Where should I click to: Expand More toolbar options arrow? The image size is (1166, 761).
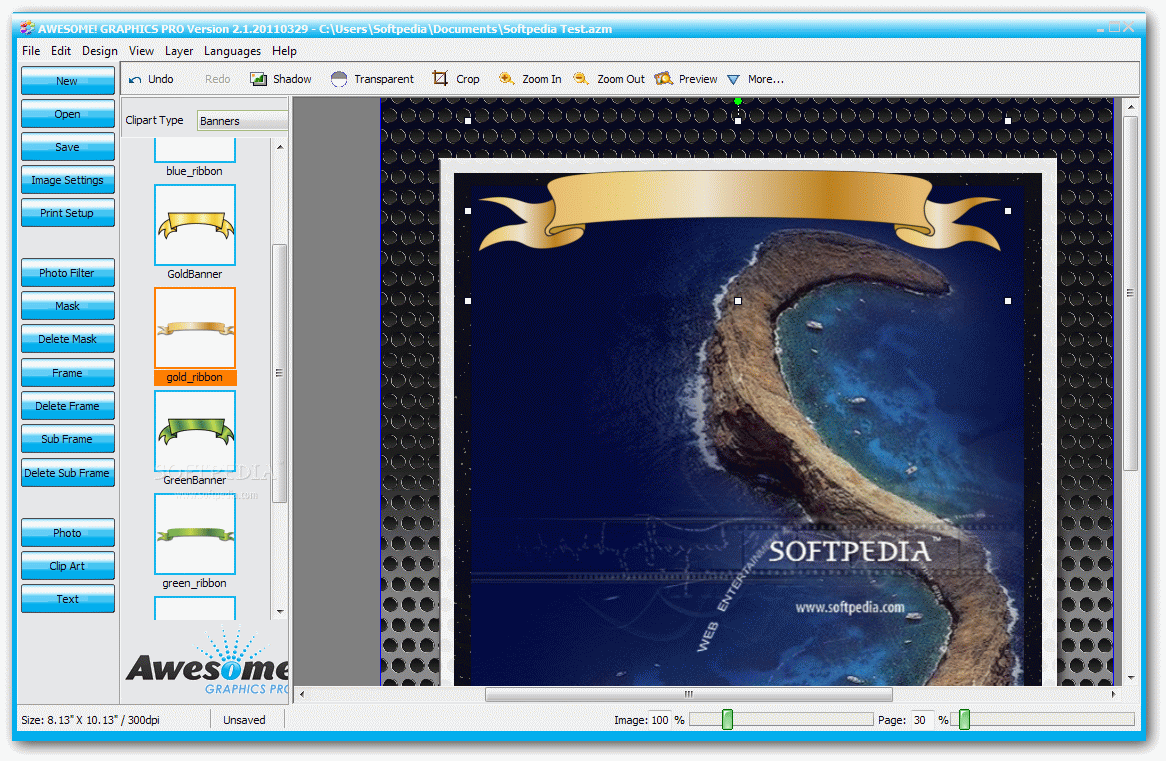coord(733,80)
